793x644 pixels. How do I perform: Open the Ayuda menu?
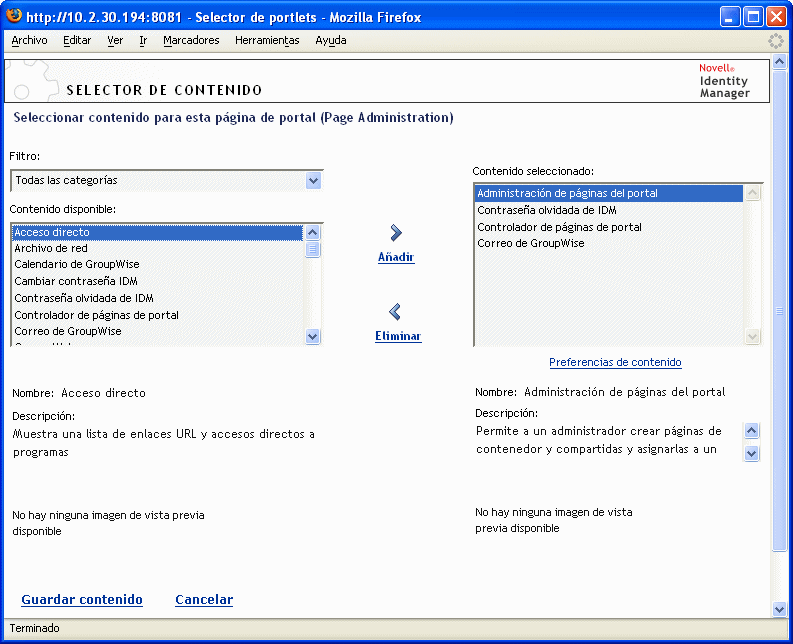click(x=331, y=40)
